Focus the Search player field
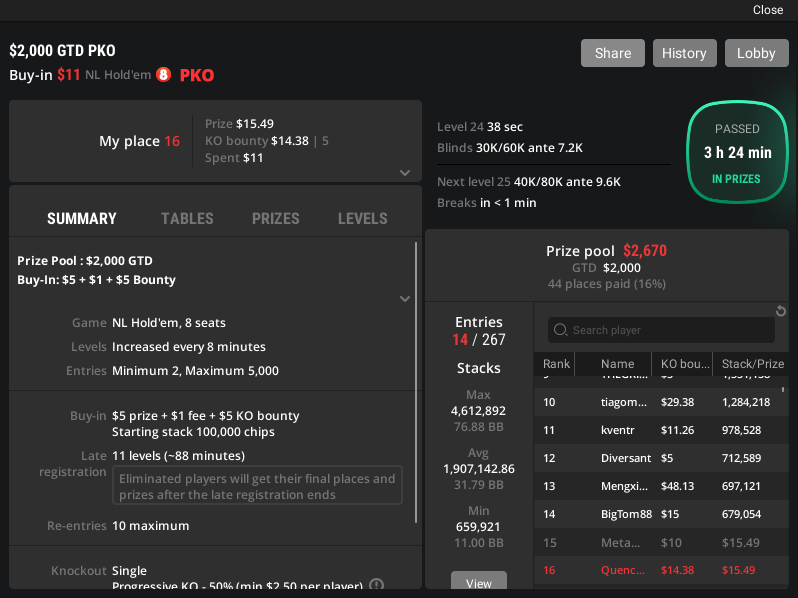798x598 pixels. tap(661, 330)
